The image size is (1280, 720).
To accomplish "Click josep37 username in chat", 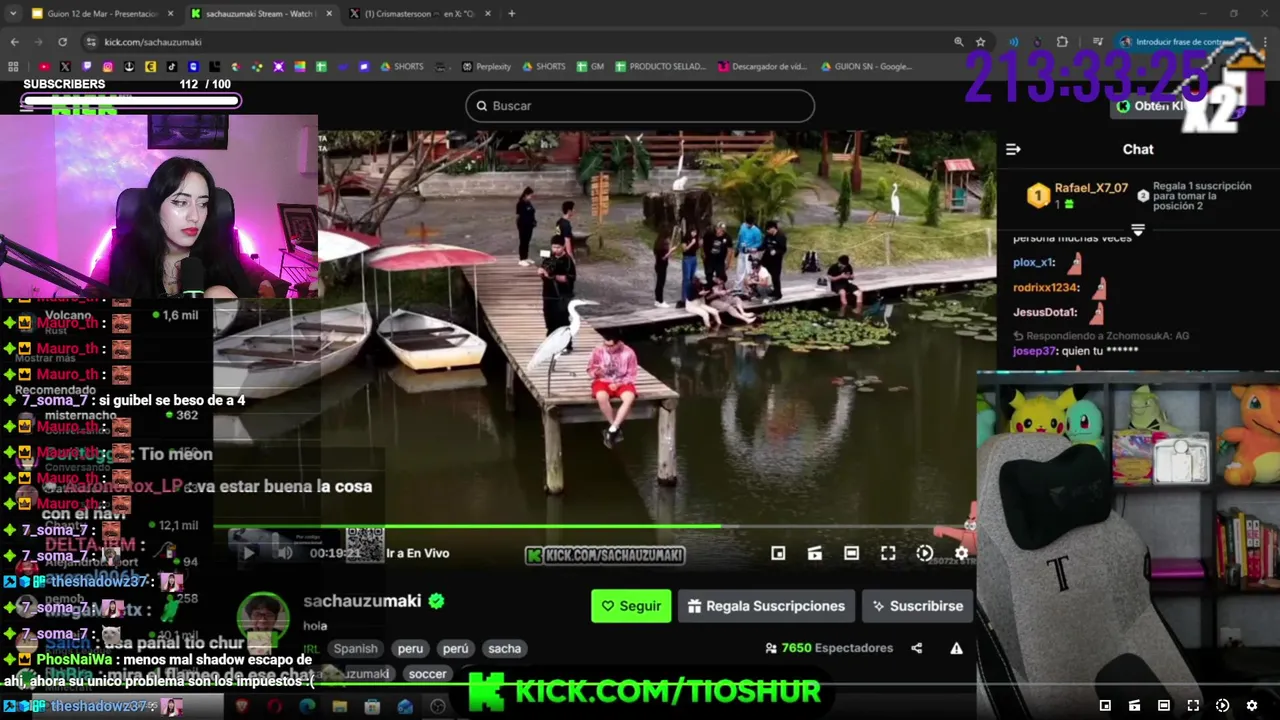I will 1034,351.
